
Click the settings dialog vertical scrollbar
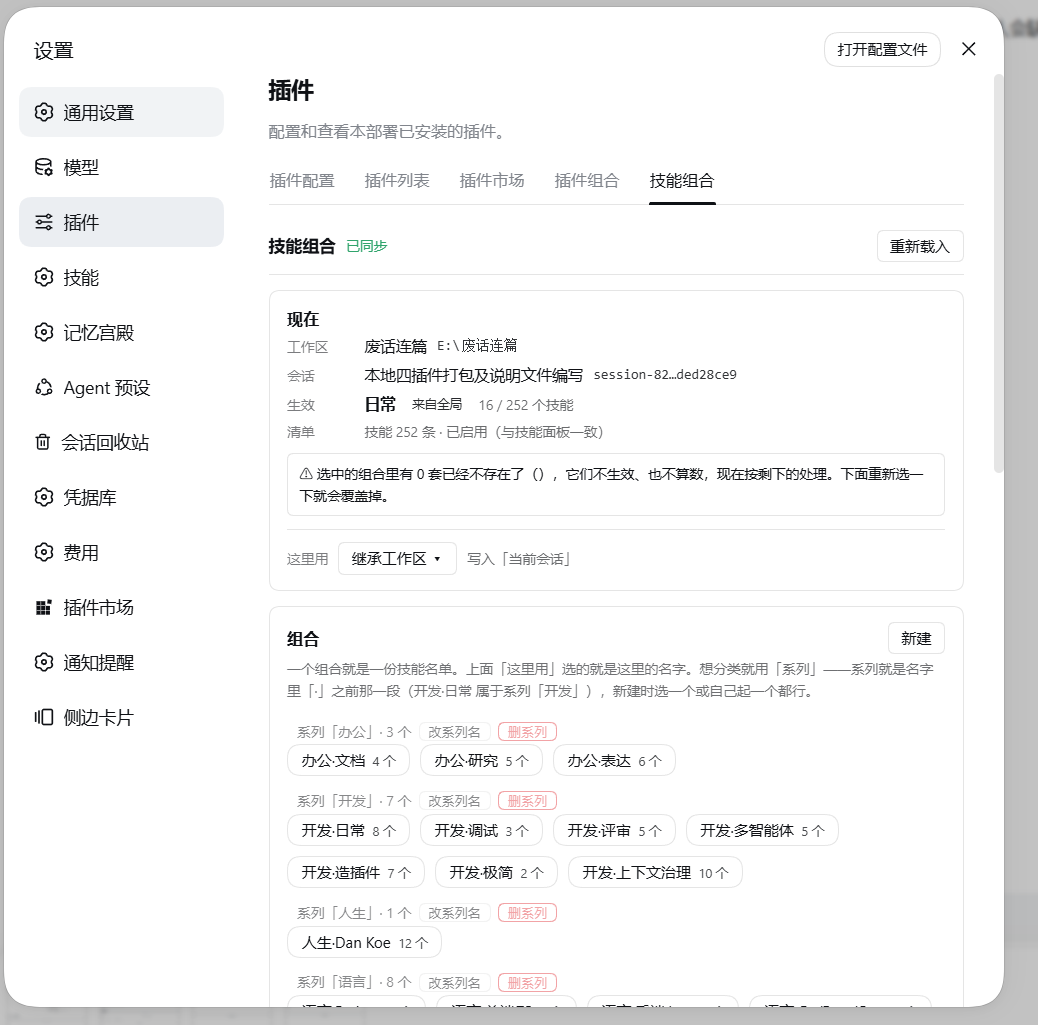998,273
